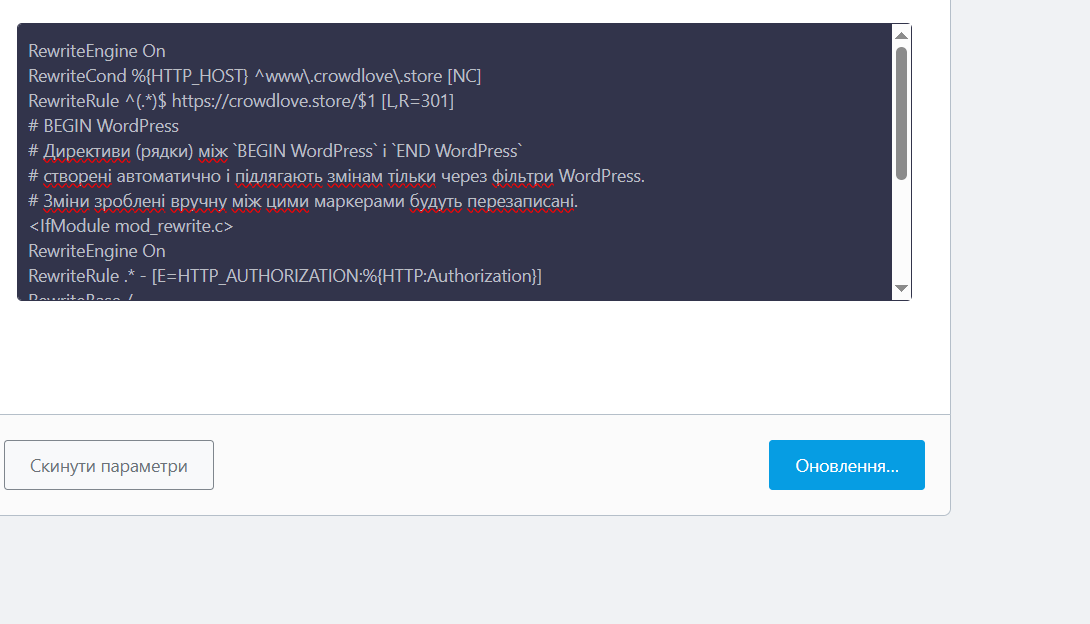Click the RewriteCond %{HTTP_HOST} line
Image resolution: width=1090 pixels, height=624 pixels.
coord(254,76)
